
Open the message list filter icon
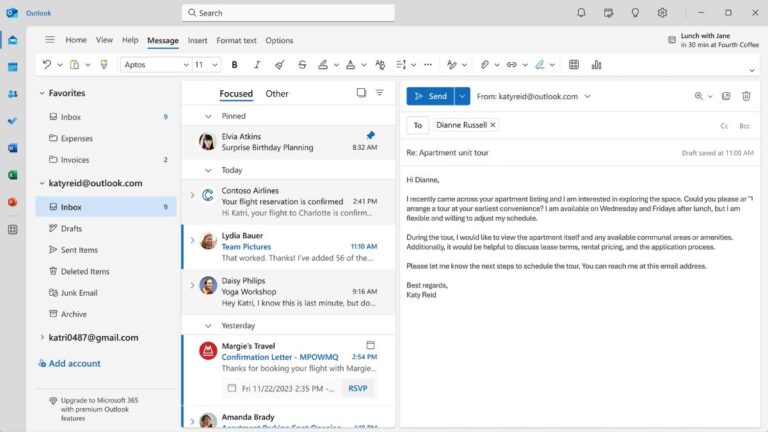380,93
